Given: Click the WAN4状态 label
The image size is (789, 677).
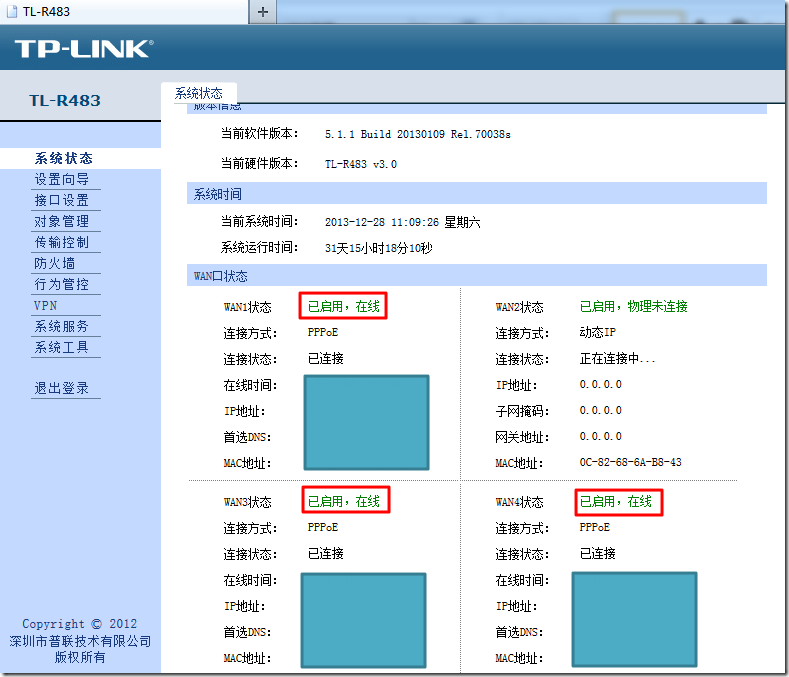Looking at the screenshot, I should [x=519, y=502].
